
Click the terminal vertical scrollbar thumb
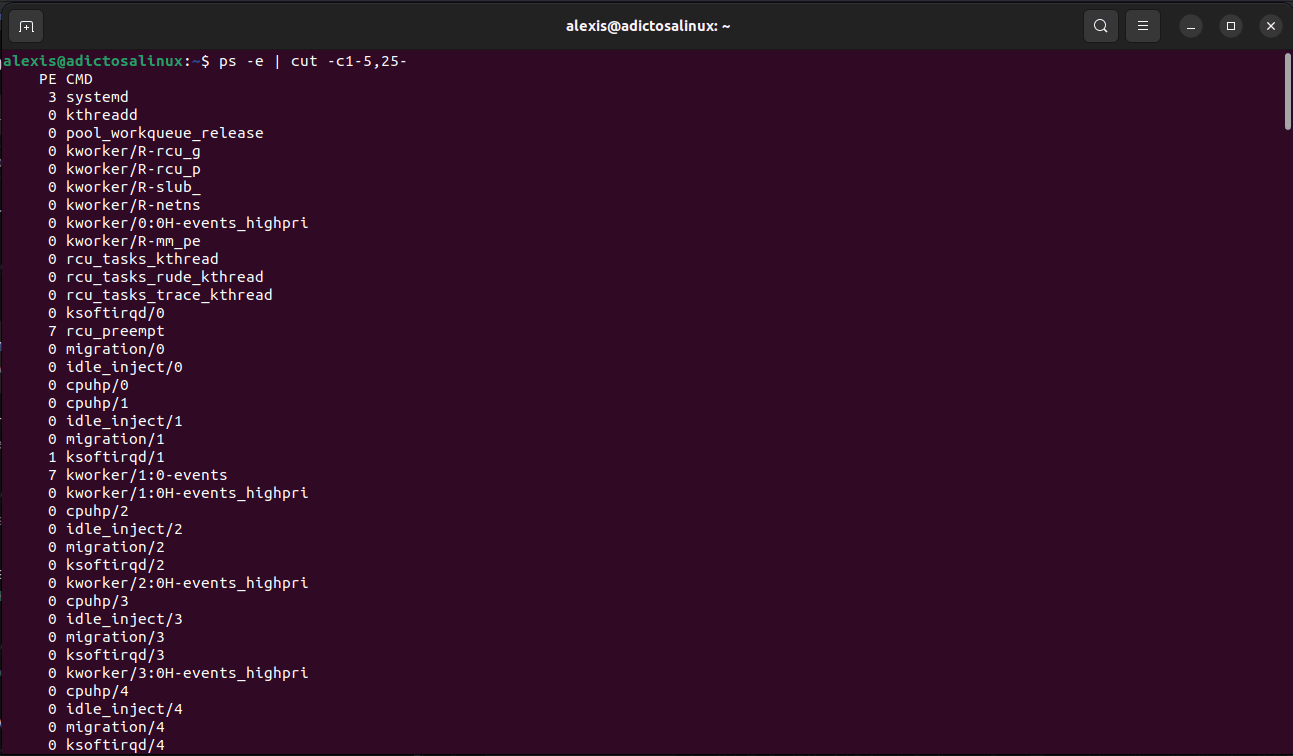1287,91
